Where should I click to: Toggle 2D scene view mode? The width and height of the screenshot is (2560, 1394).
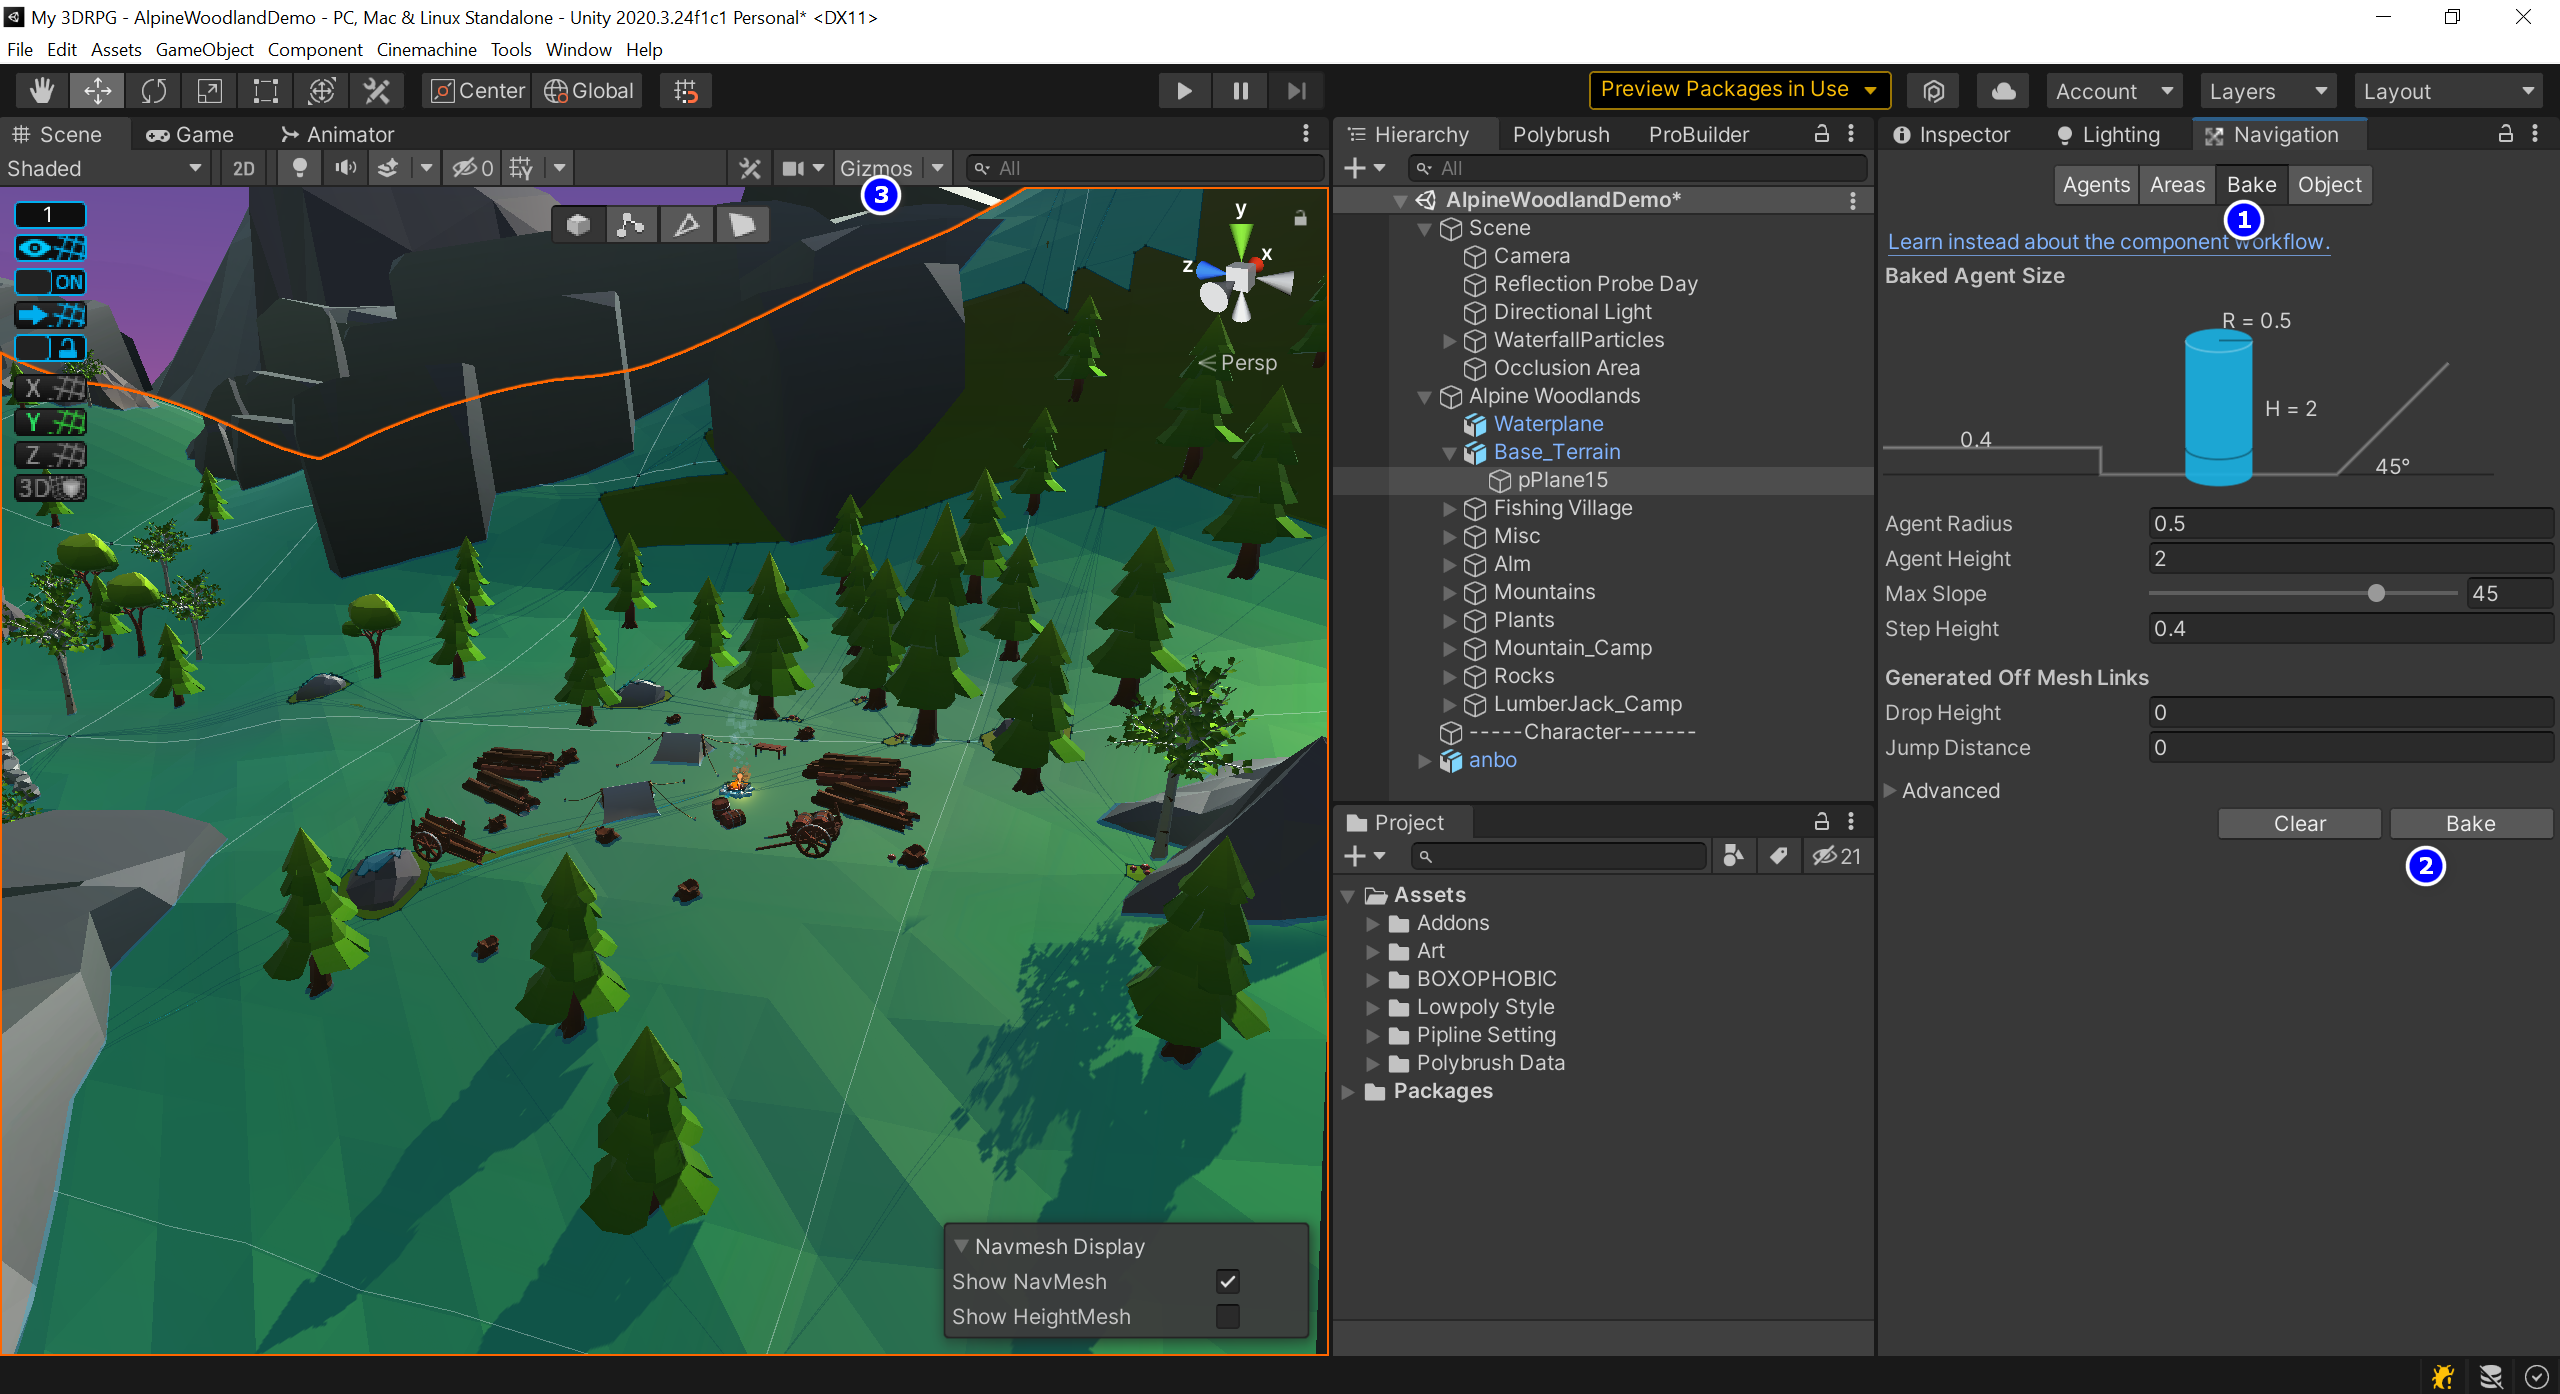[243, 168]
